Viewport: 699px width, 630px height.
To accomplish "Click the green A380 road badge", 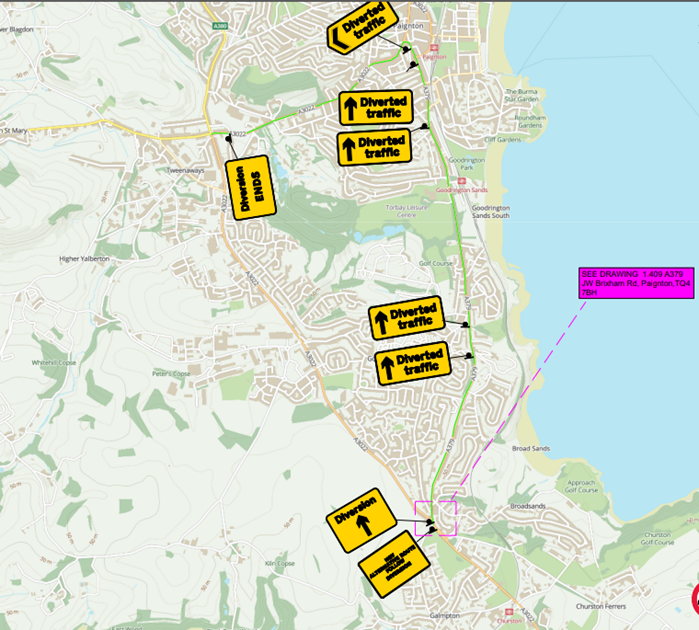I will [220, 26].
